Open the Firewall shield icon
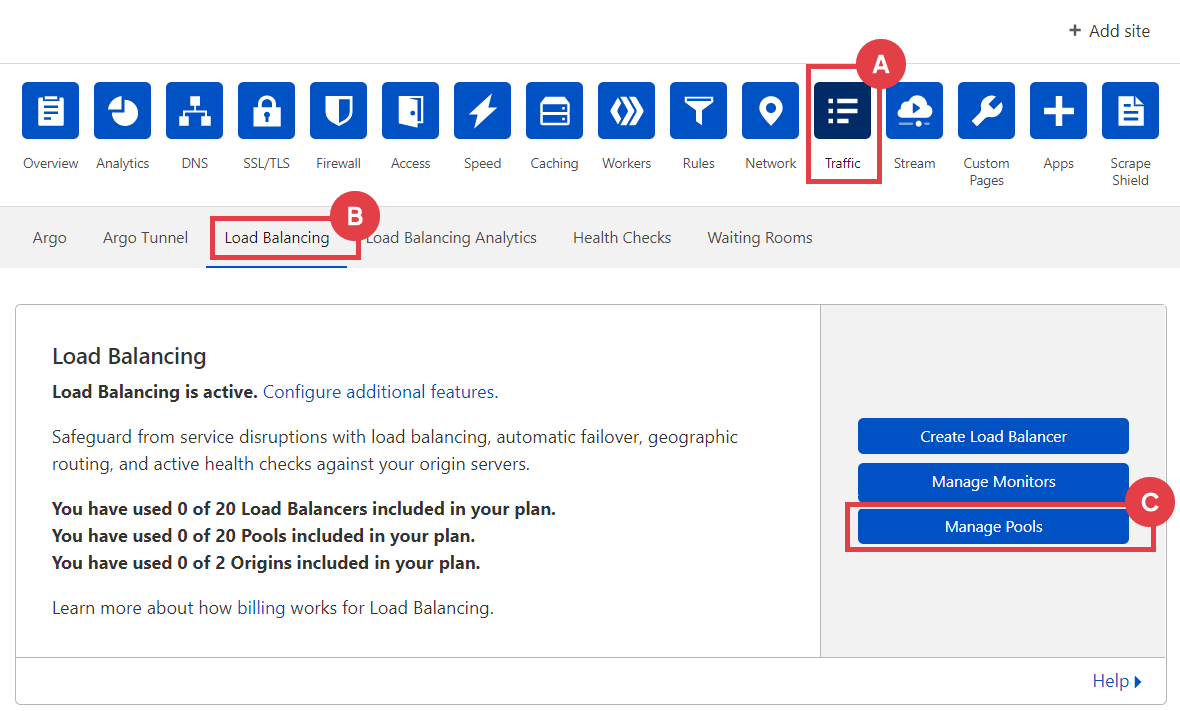Screen dimensions: 1180x711 [338, 111]
